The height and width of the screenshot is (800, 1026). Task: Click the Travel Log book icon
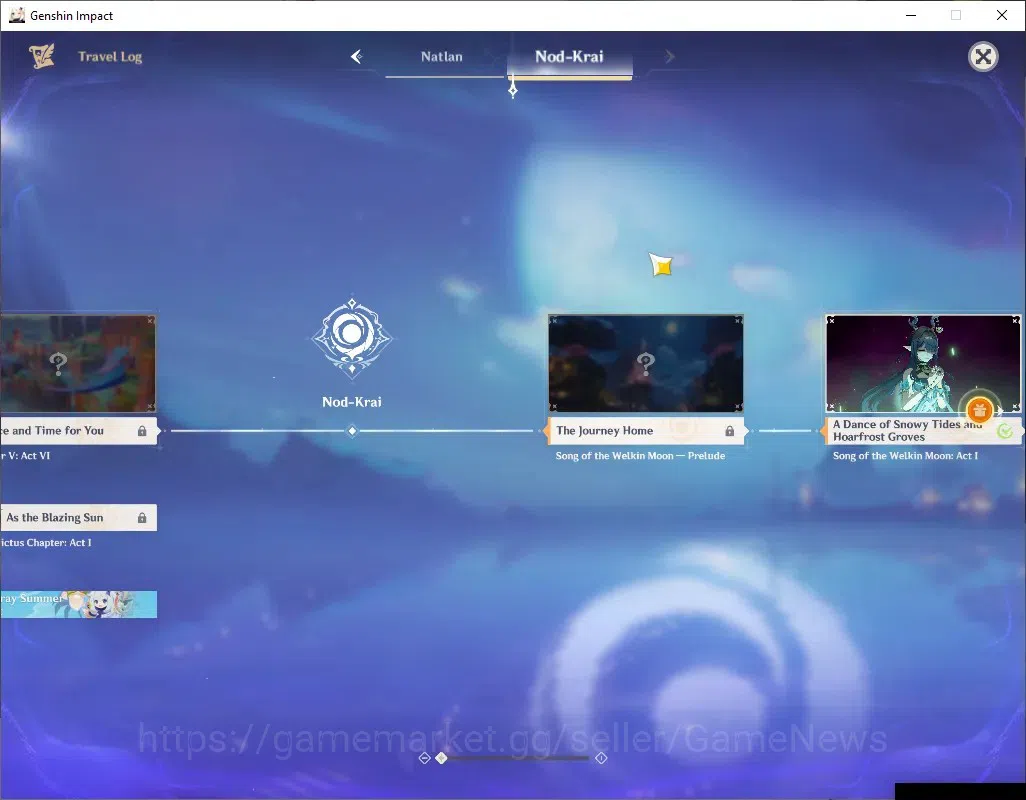point(42,56)
